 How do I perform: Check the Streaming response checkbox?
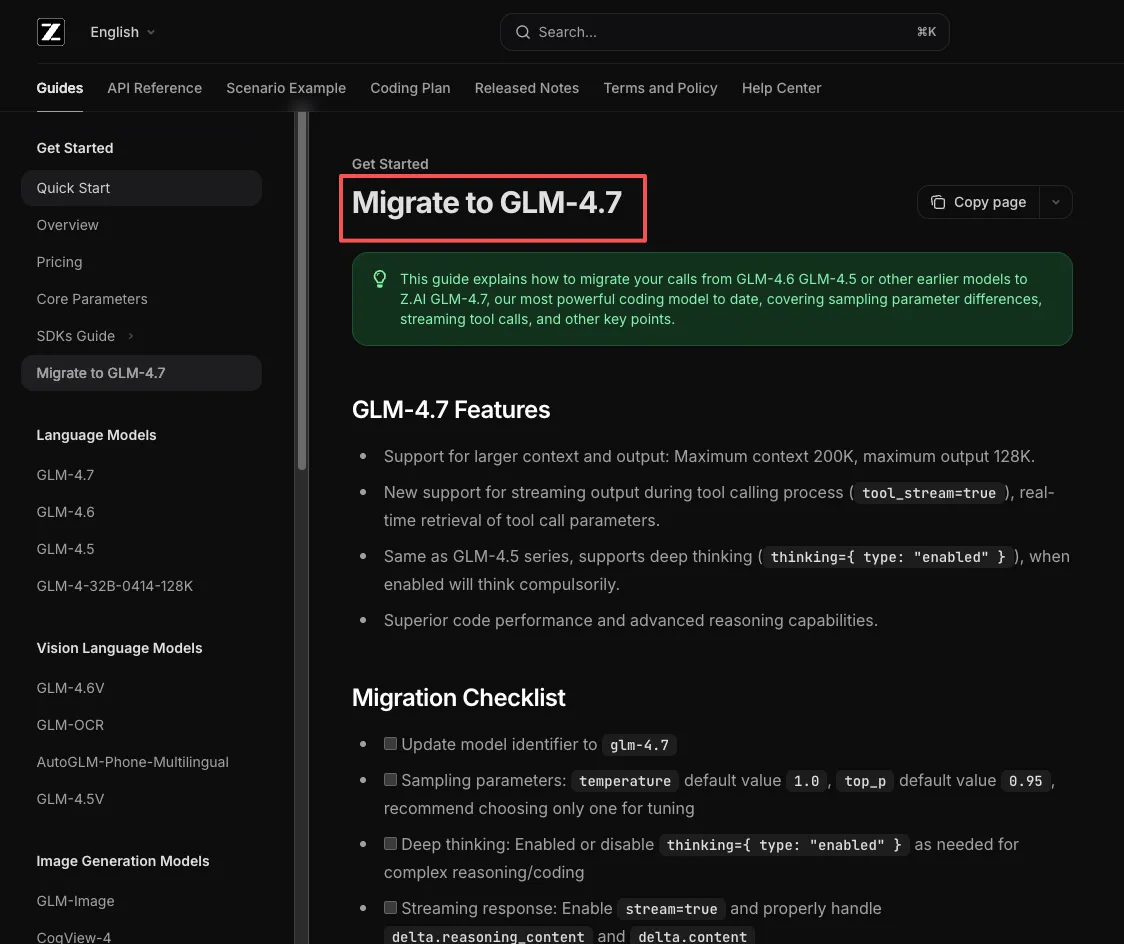pos(391,908)
